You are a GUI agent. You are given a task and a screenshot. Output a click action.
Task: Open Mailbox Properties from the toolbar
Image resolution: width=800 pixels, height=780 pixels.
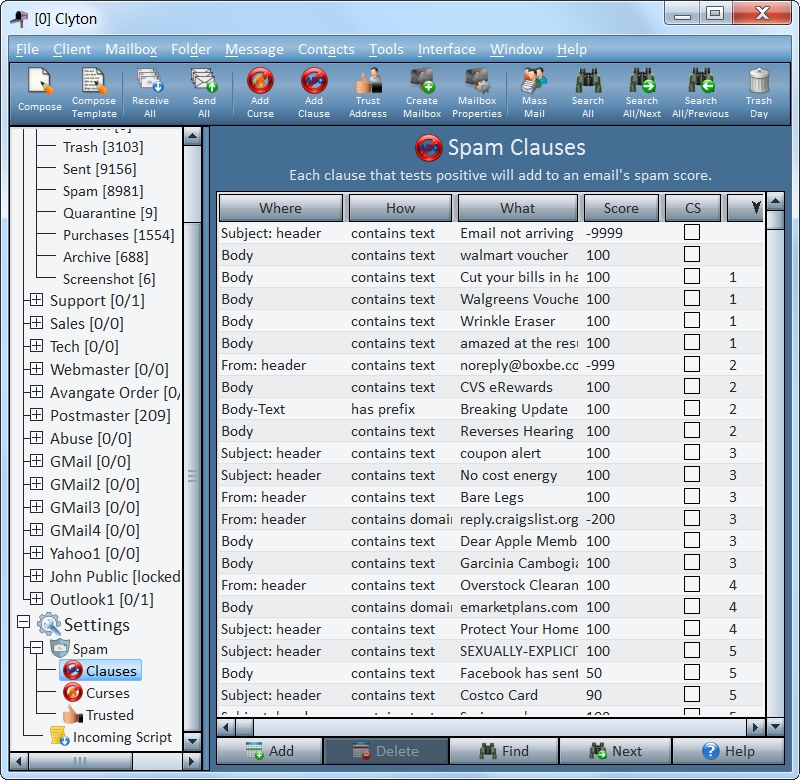[x=477, y=93]
